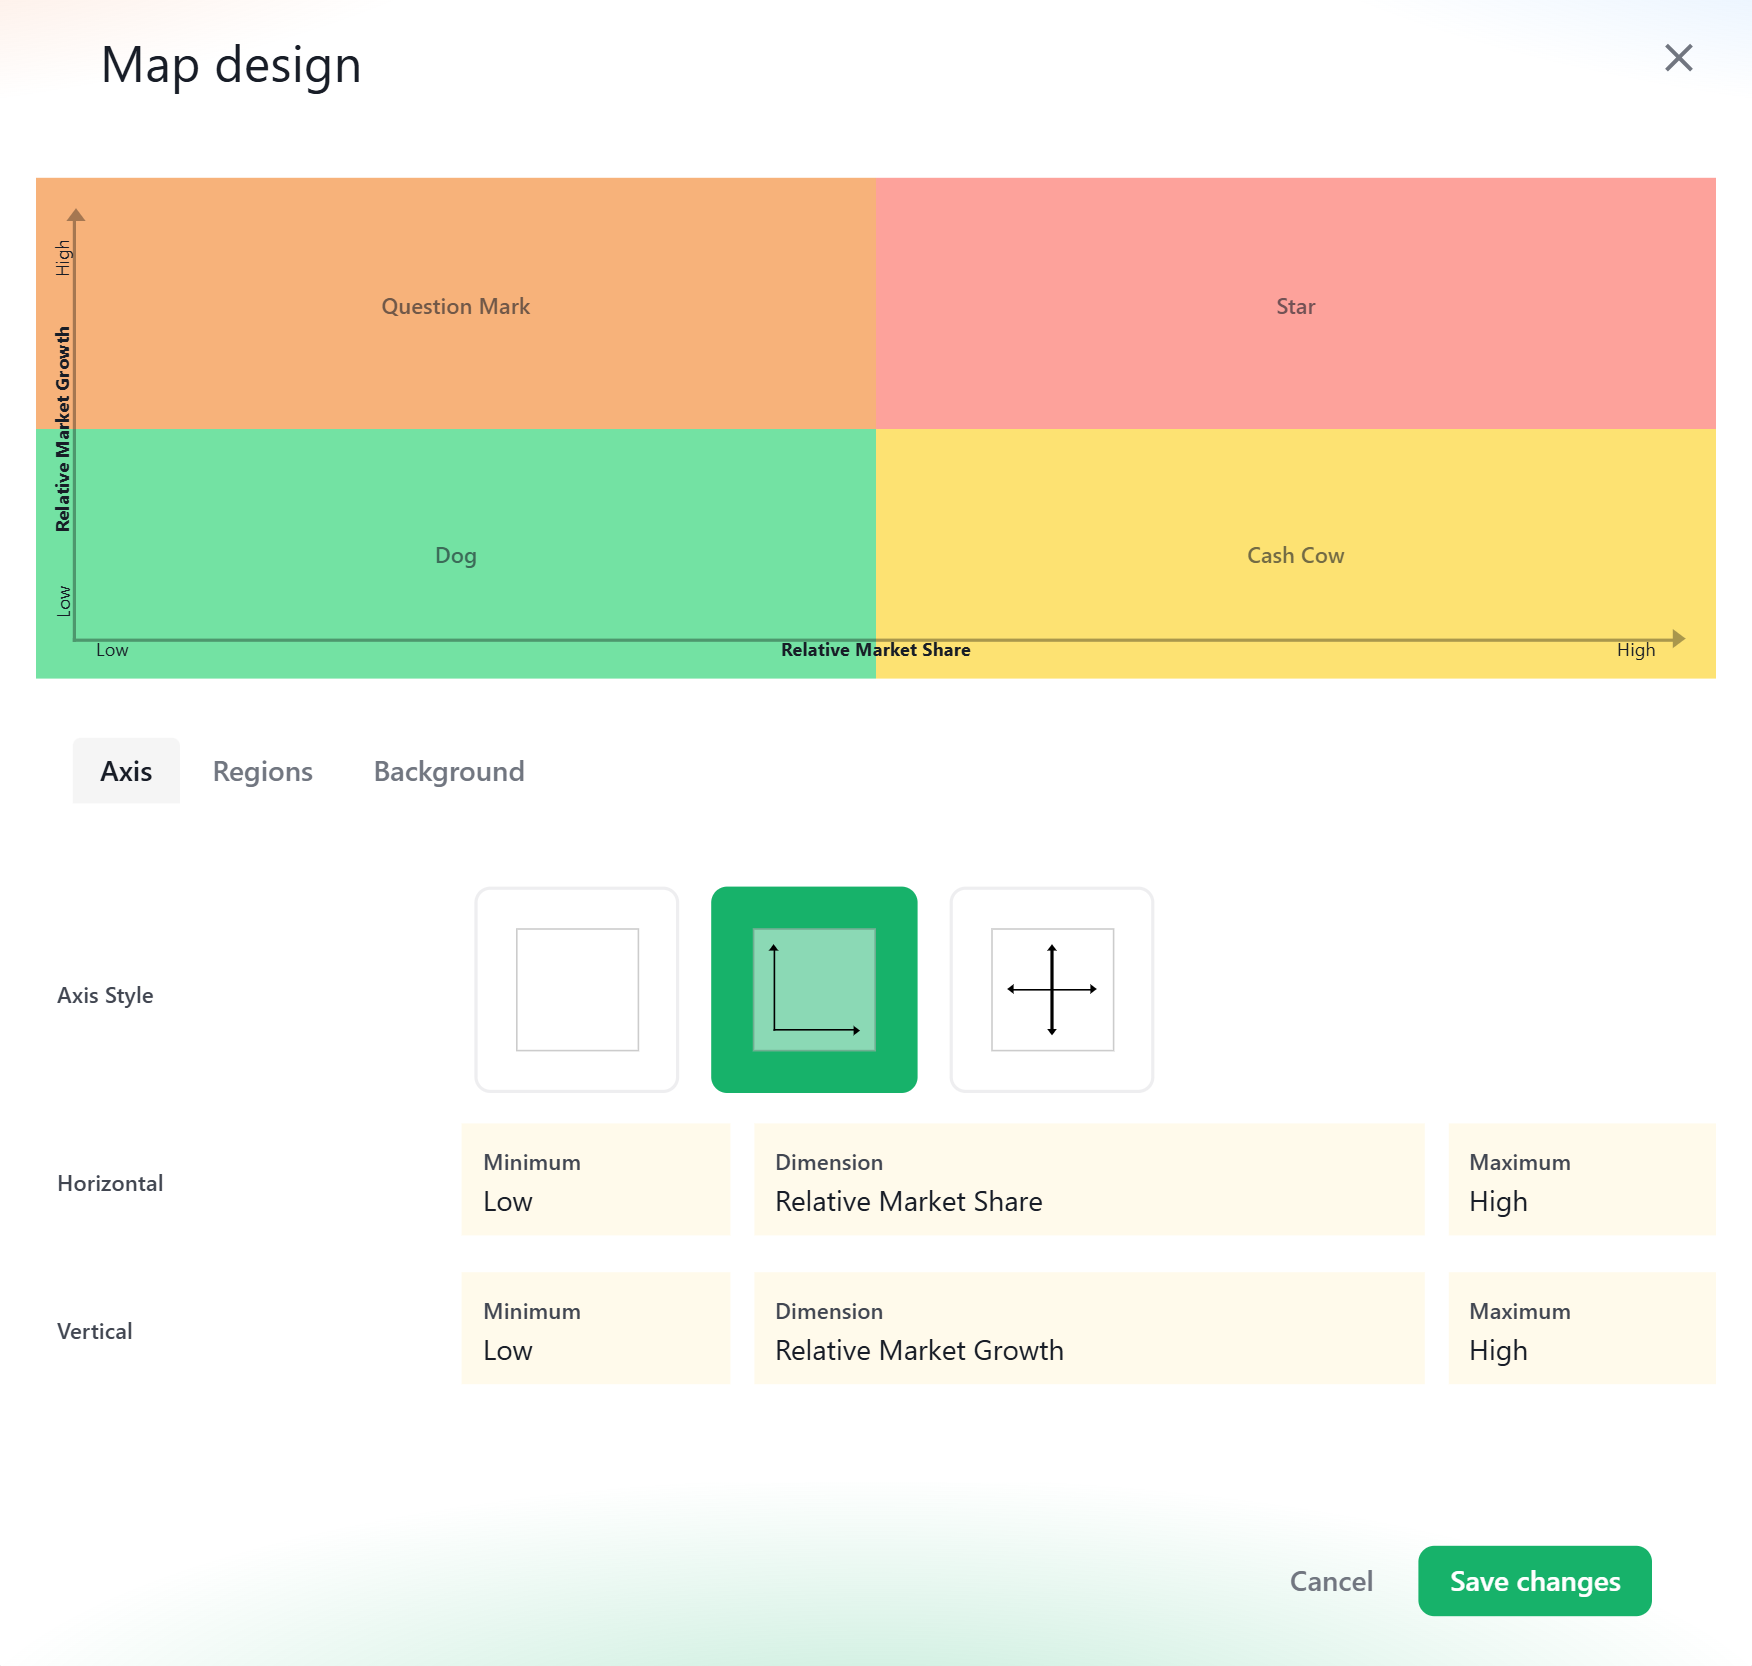The image size is (1752, 1666).
Task: Click the Relative Market Growth axis label
Action: 63,429
